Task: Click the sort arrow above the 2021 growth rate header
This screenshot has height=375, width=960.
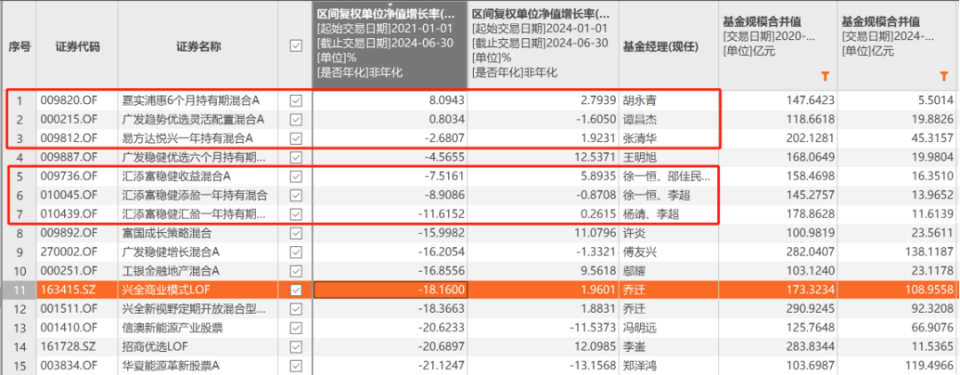Action: tap(391, 4)
